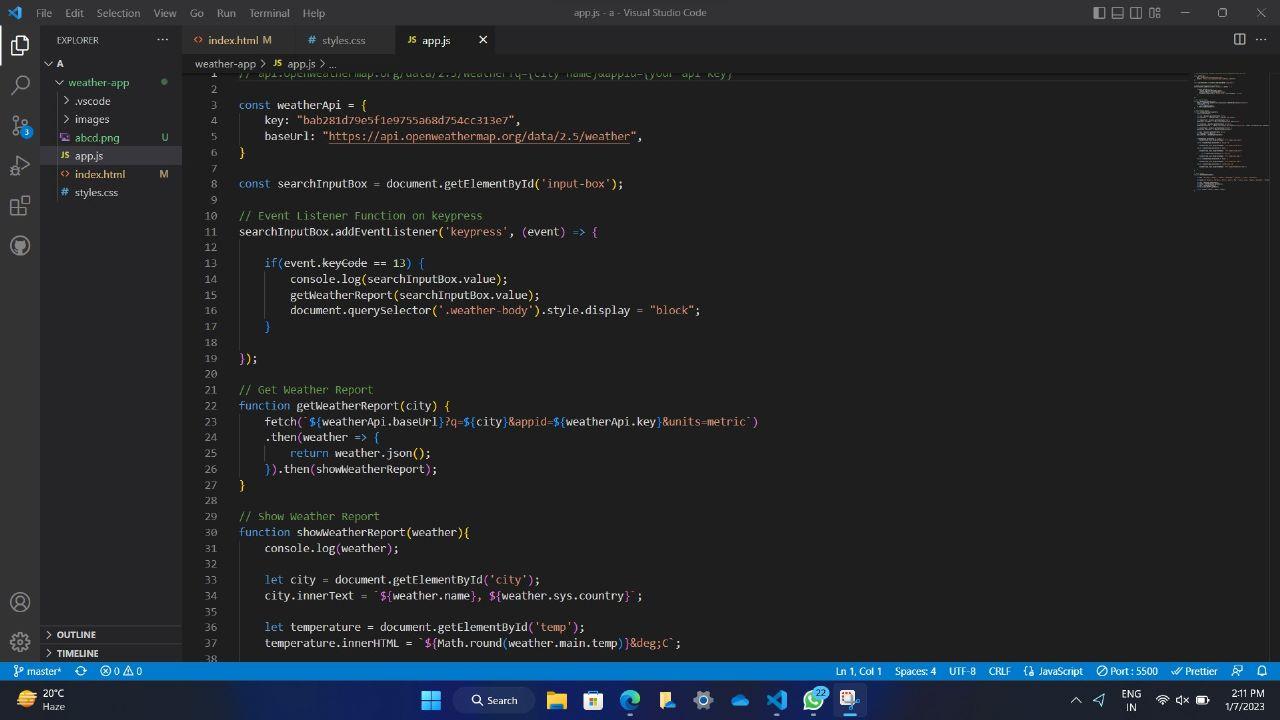
Task: Open the Run menu
Action: [226, 13]
